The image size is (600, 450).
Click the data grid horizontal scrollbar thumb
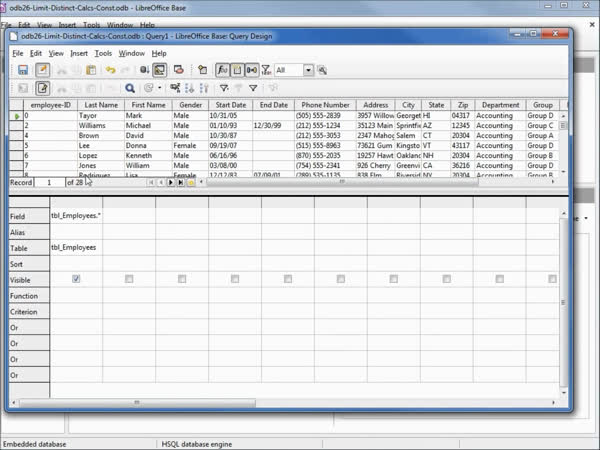coord(342,182)
